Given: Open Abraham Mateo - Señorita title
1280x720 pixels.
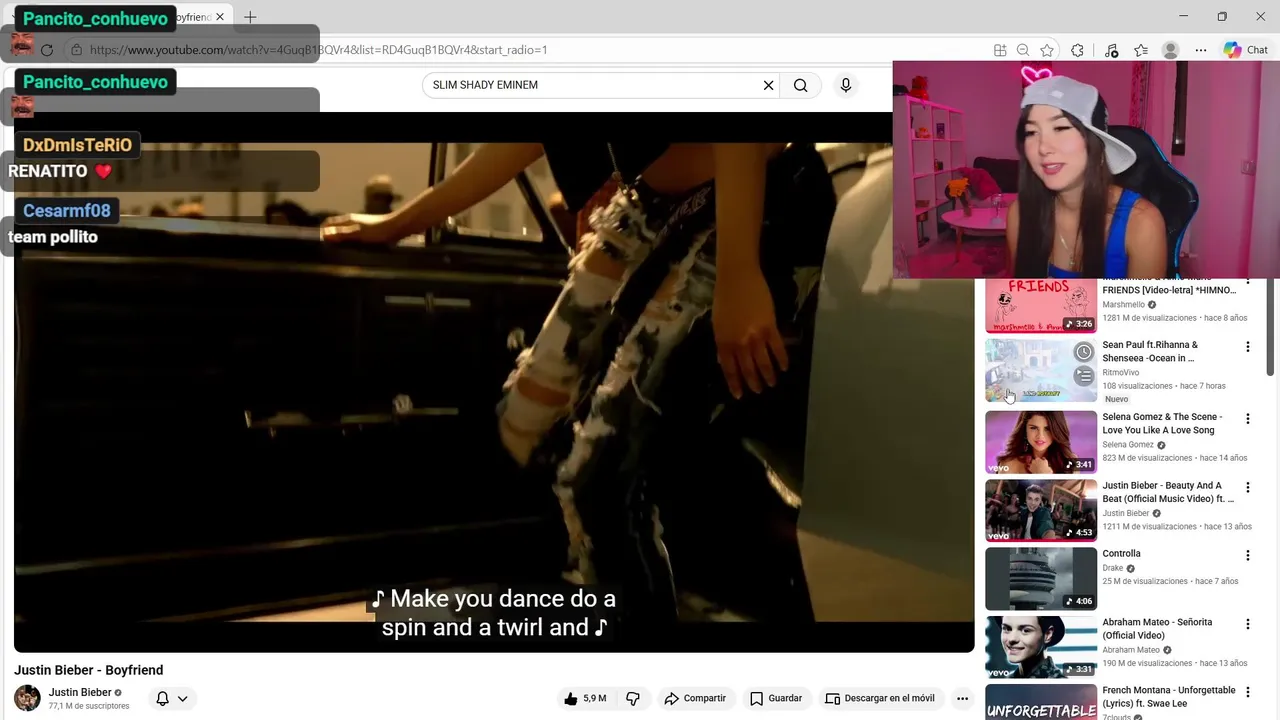Looking at the screenshot, I should click(x=1157, y=629).
